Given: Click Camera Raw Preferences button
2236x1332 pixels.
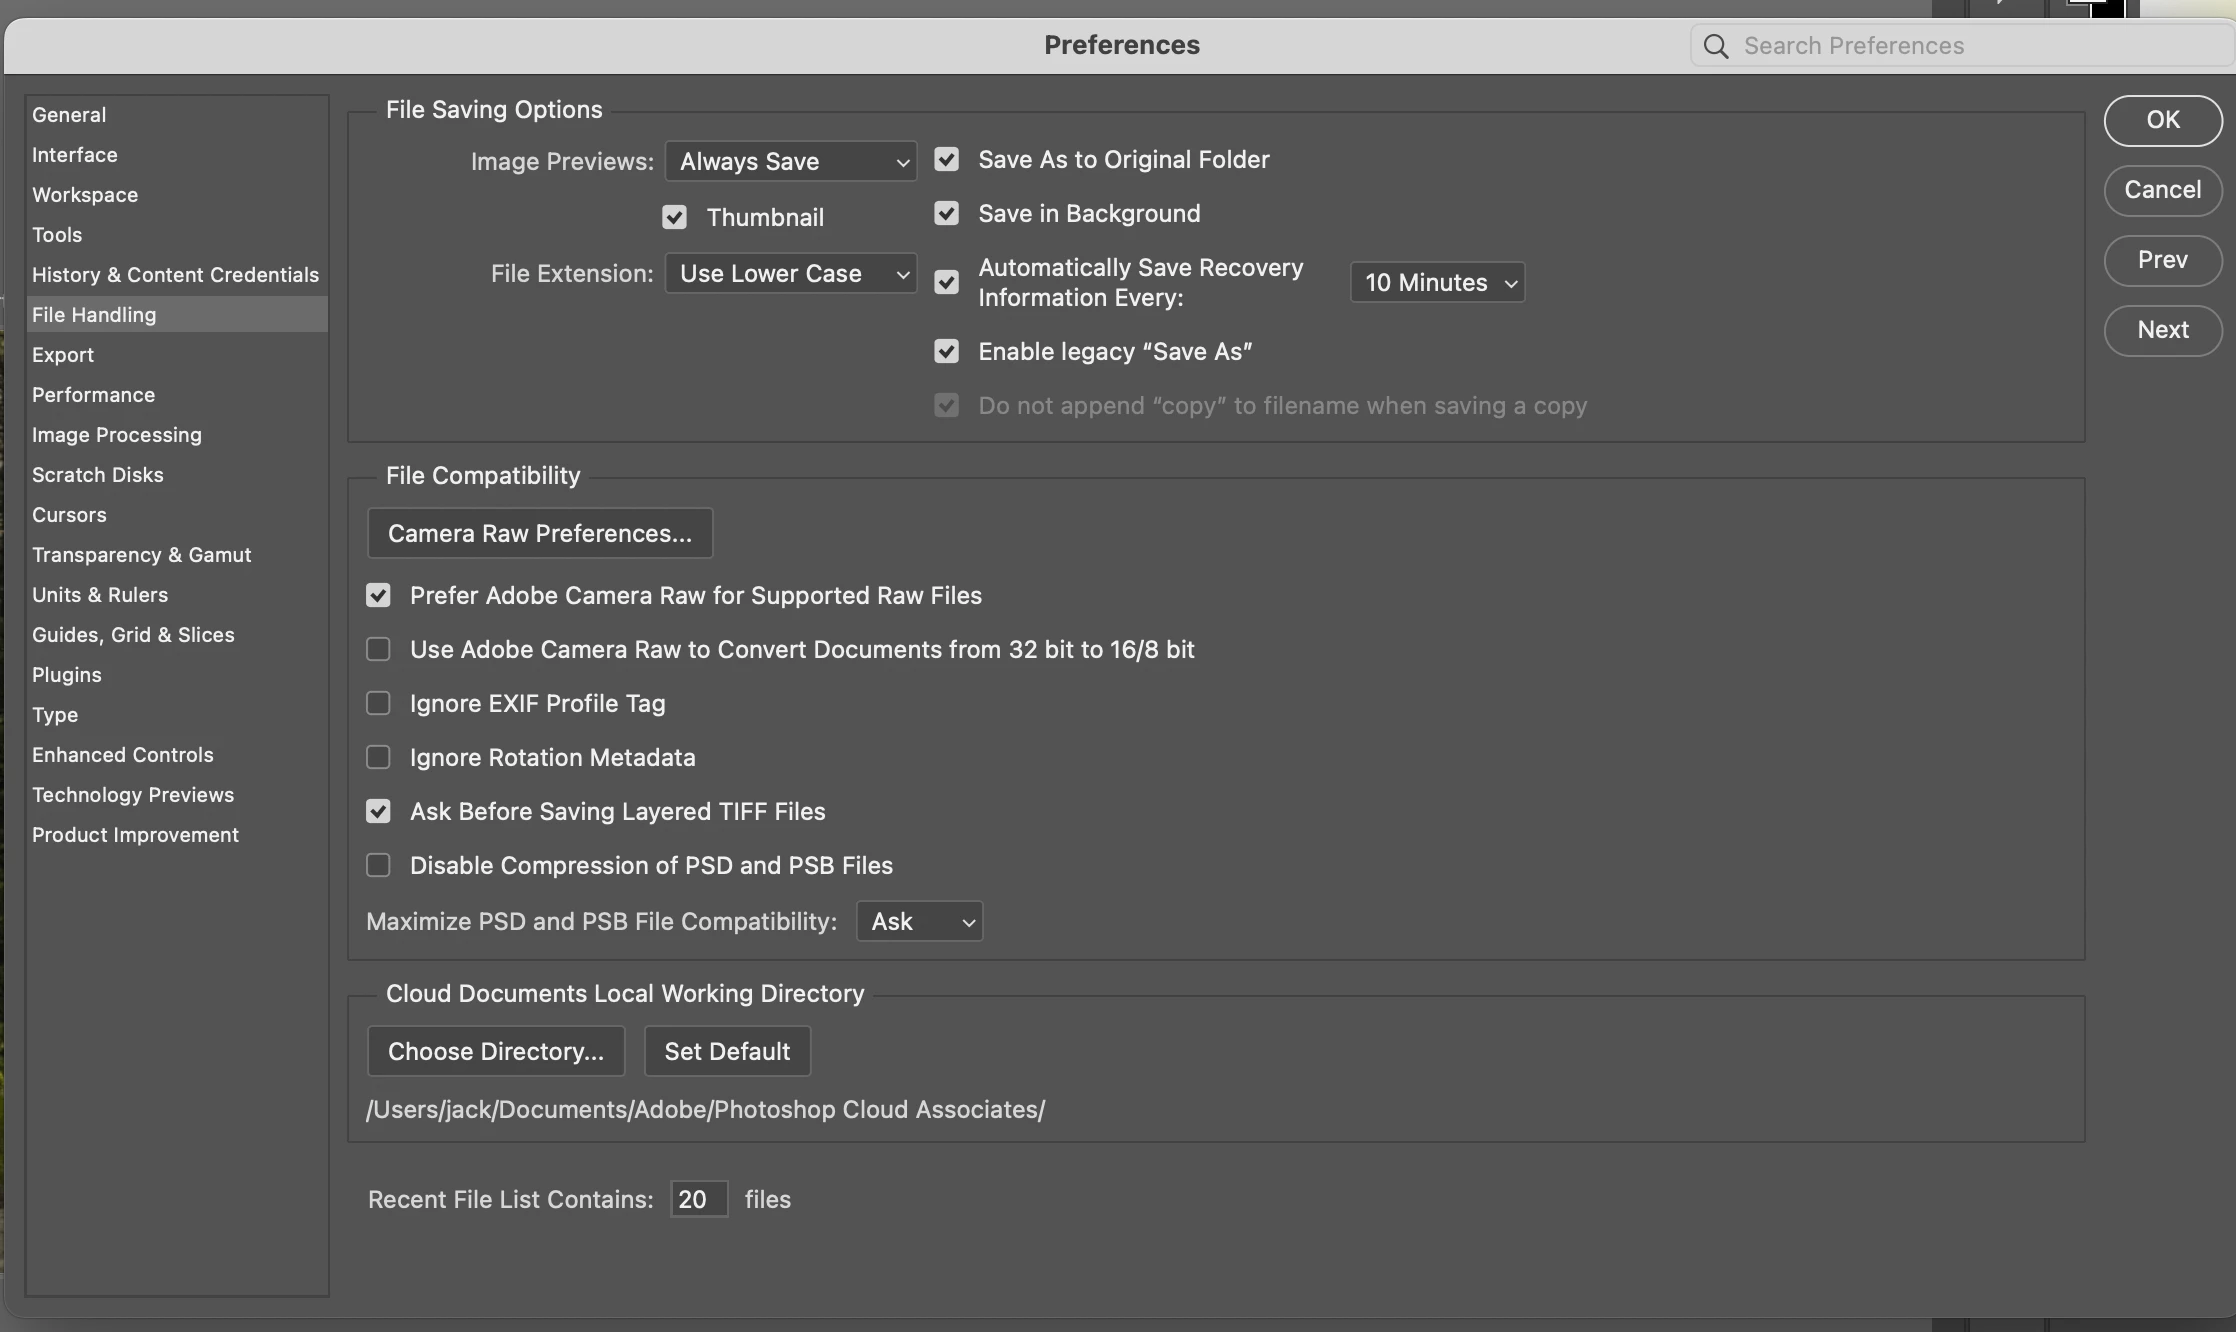Looking at the screenshot, I should coord(540,534).
